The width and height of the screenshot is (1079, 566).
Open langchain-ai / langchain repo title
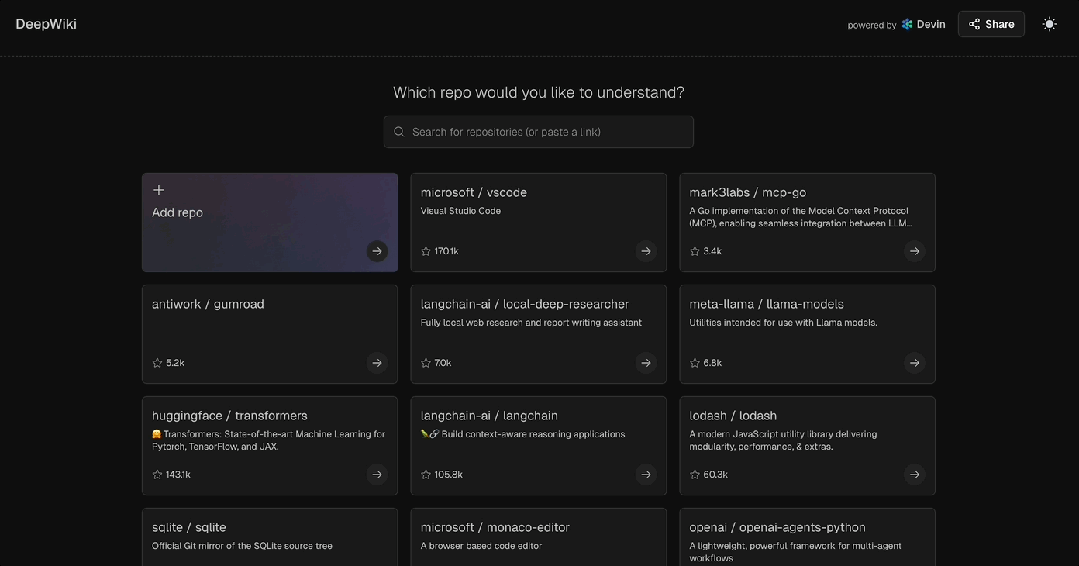pyautogui.click(x=489, y=415)
